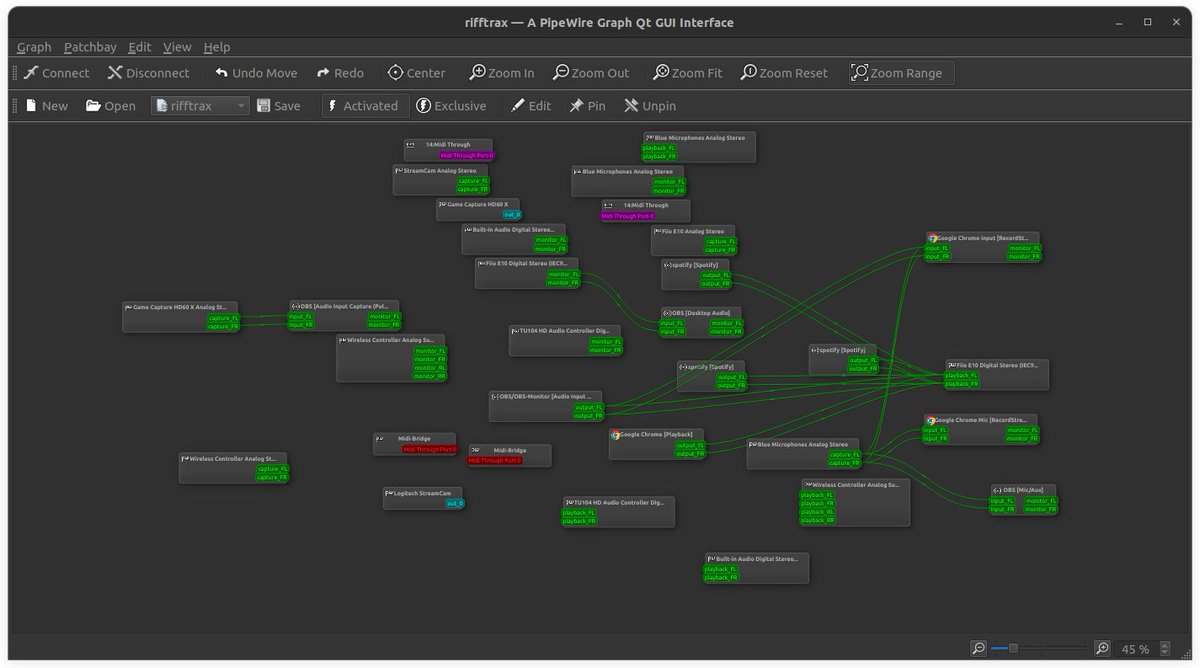Click Chrome icon on Google Chrome Mic node
The width and height of the screenshot is (1200, 668).
(931, 421)
